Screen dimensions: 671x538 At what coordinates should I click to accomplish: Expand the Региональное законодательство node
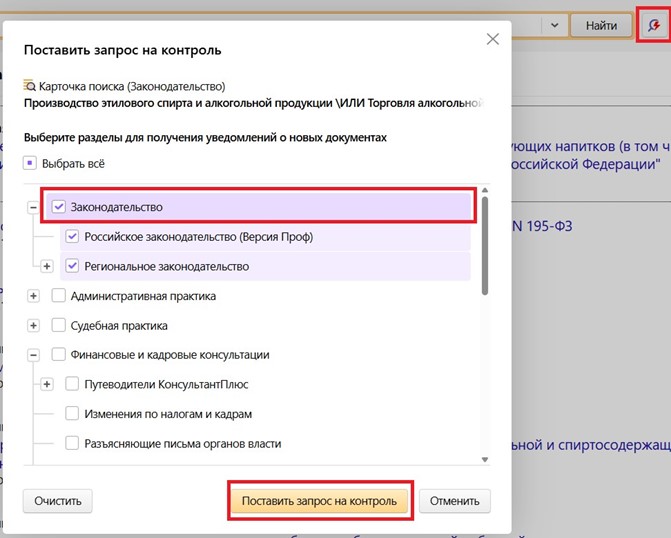point(47,266)
